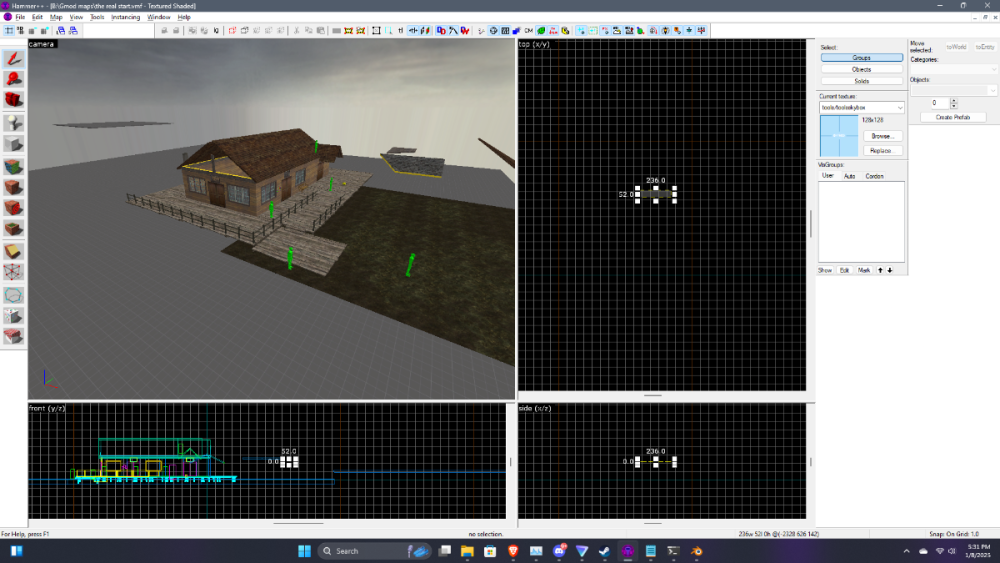Click the current texture preview swatch
Image resolution: width=1000 pixels, height=563 pixels.
839,136
